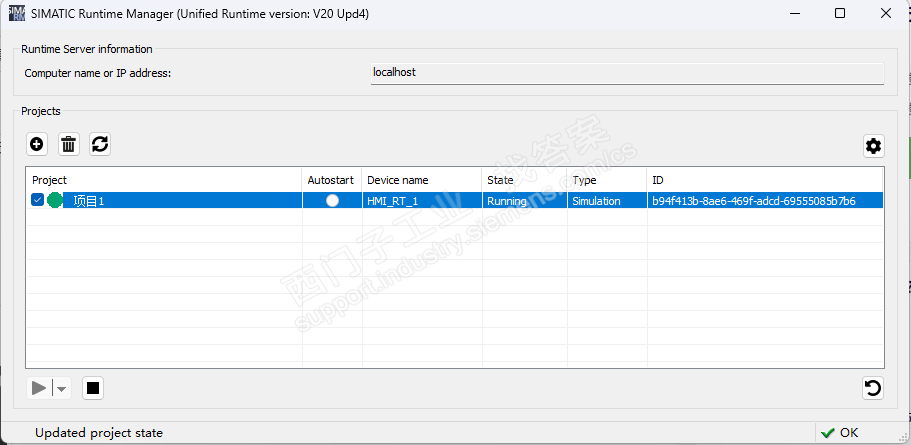911x445 pixels.
Task: Uncheck the 项目1 project checkbox
Action: pyautogui.click(x=38, y=200)
